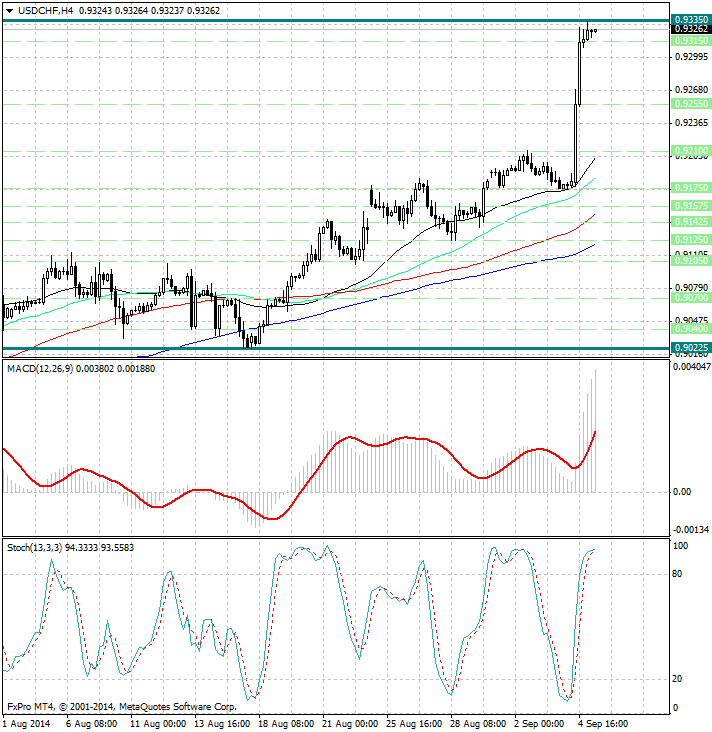Click the 25 Aug 16:00 time label
Image resolution: width=712 pixels, height=732 pixels.
(x=414, y=724)
